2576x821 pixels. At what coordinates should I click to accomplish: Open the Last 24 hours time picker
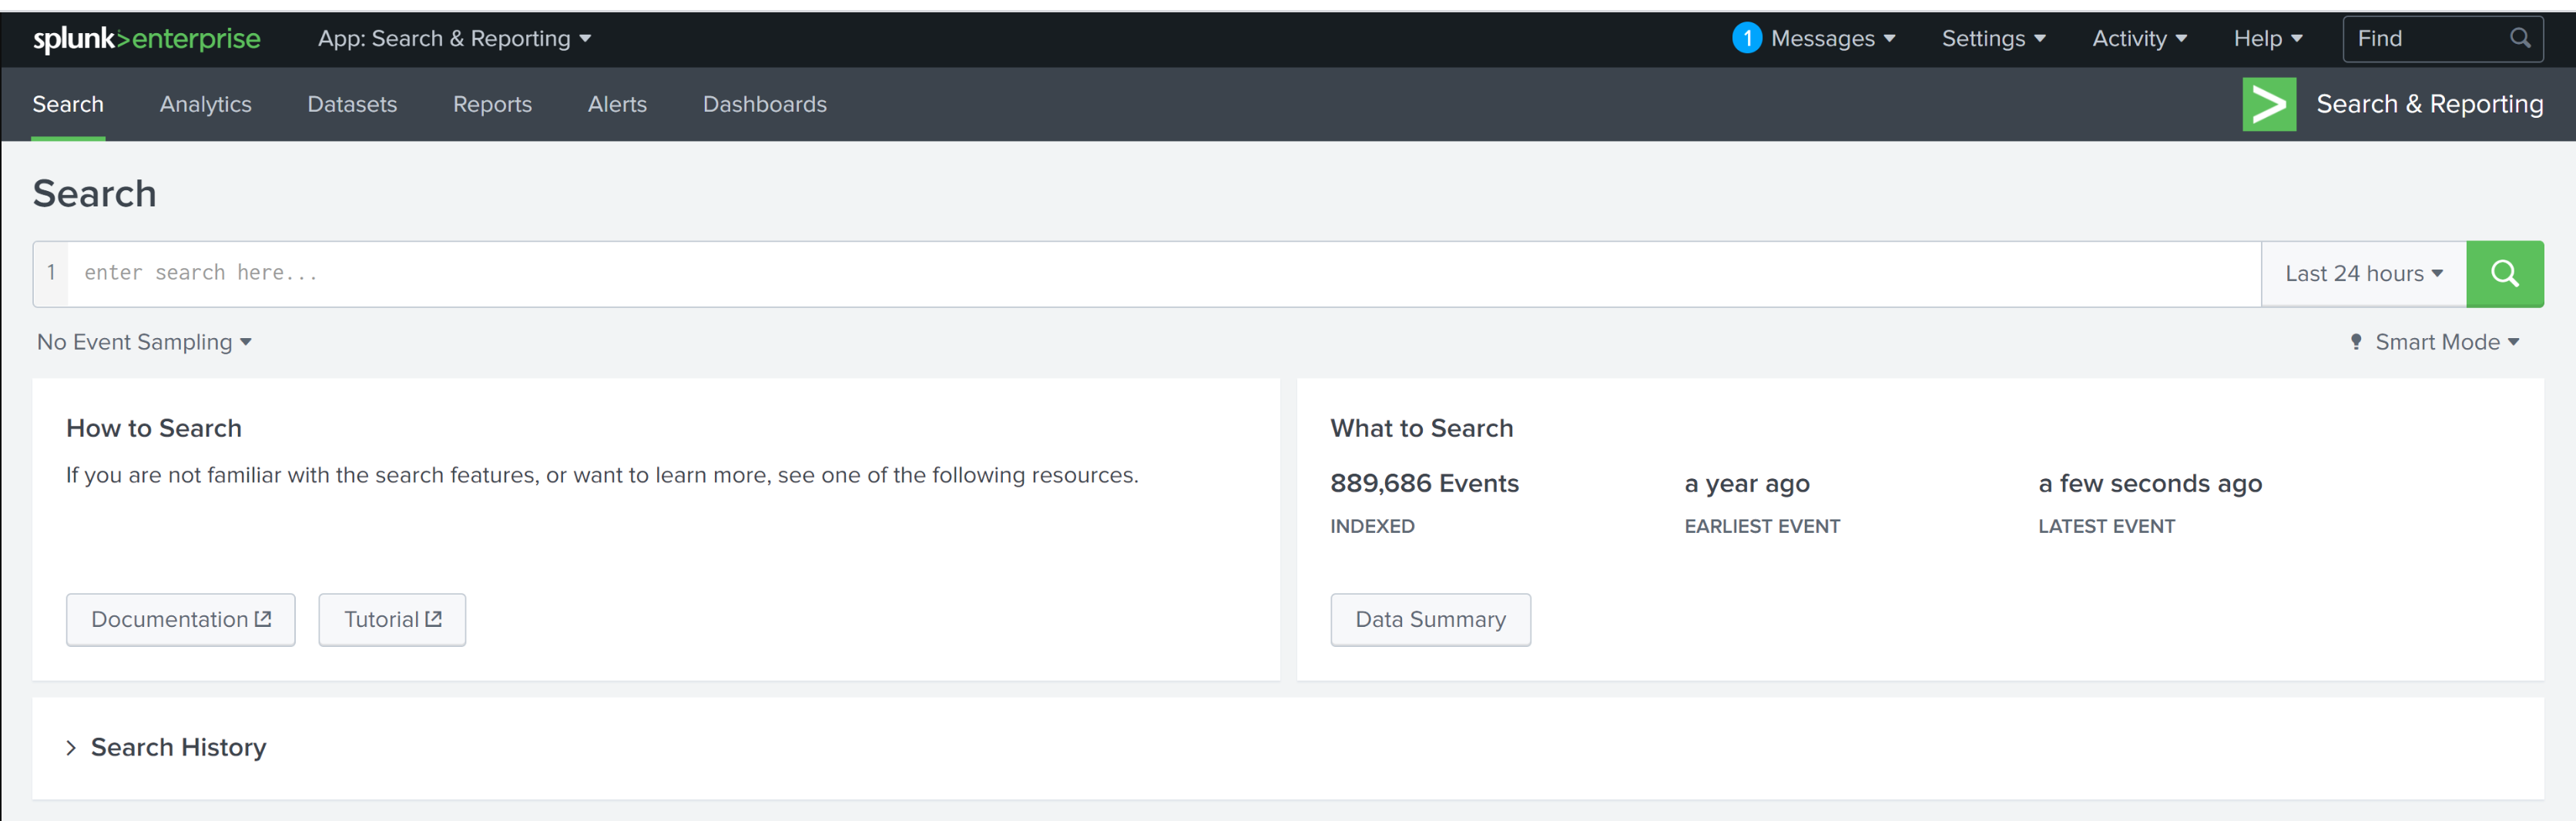(2363, 273)
